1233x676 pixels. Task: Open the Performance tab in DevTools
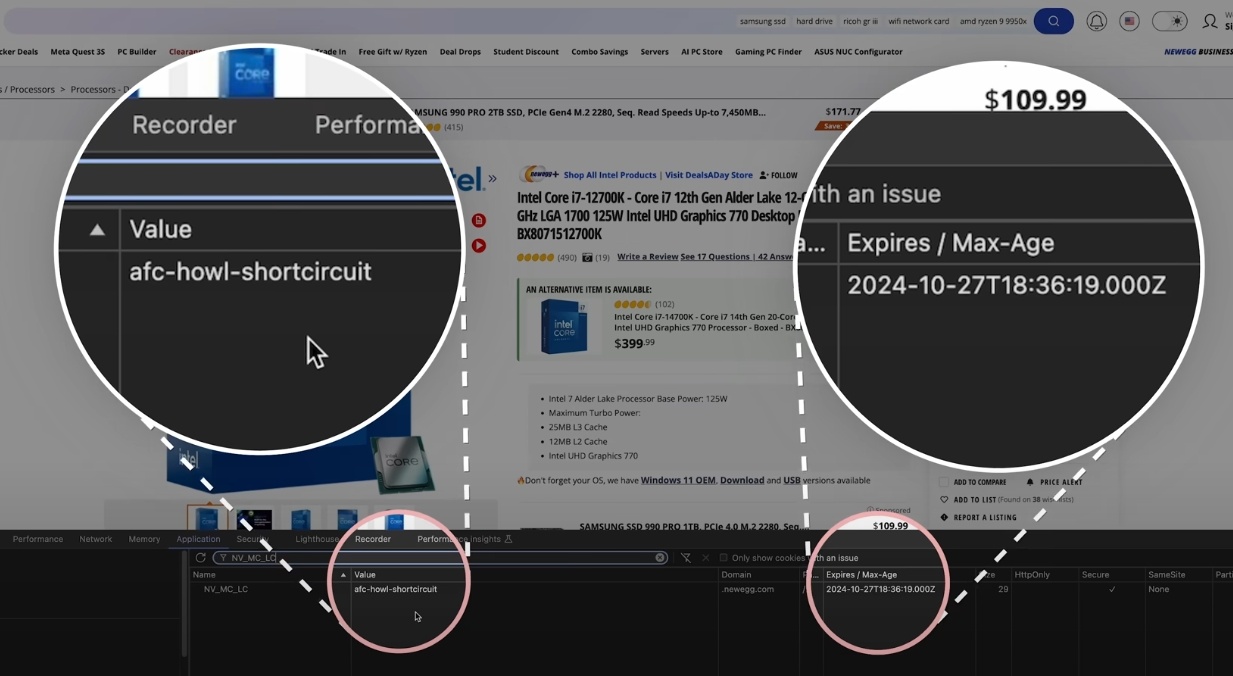[38, 539]
